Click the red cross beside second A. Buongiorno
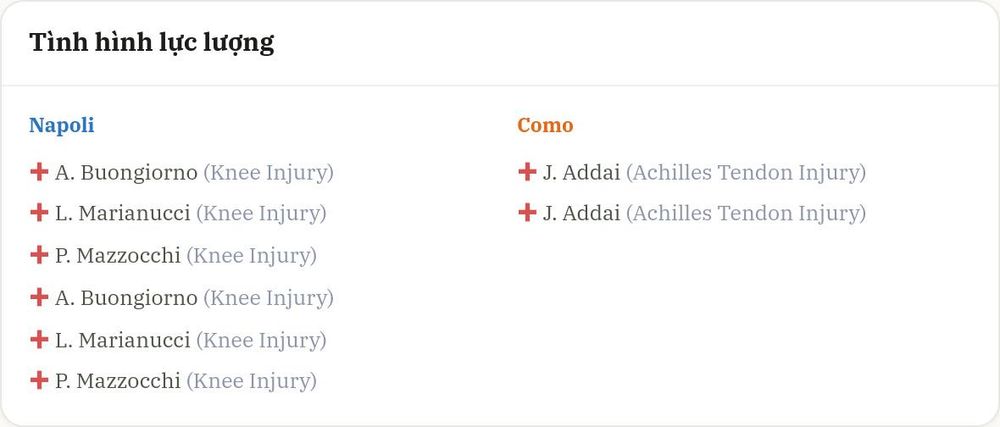Screen dimensions: 1000x427 39,297
